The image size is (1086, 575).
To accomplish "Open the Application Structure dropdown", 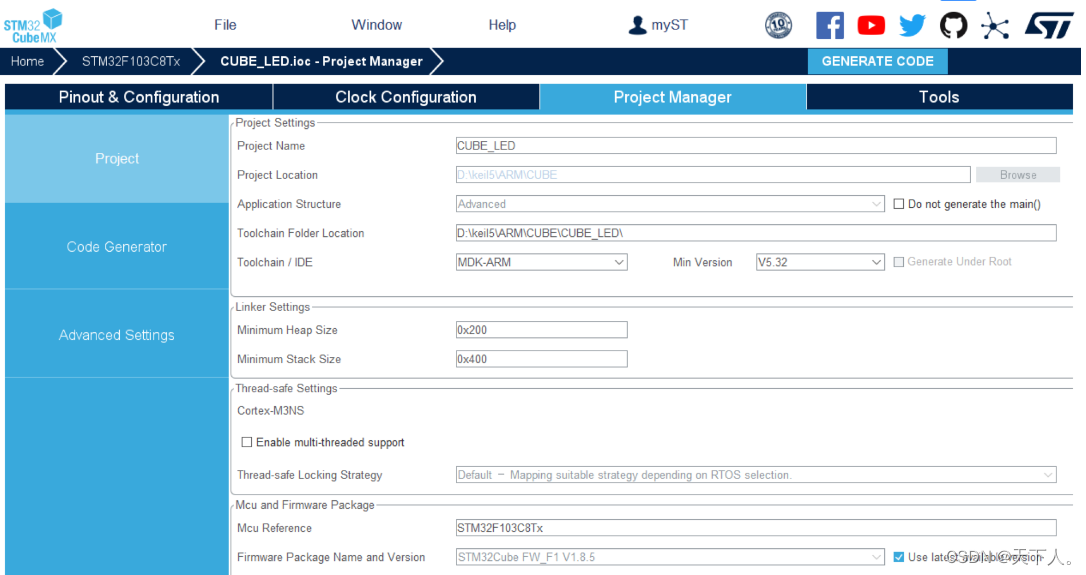I will [670, 204].
